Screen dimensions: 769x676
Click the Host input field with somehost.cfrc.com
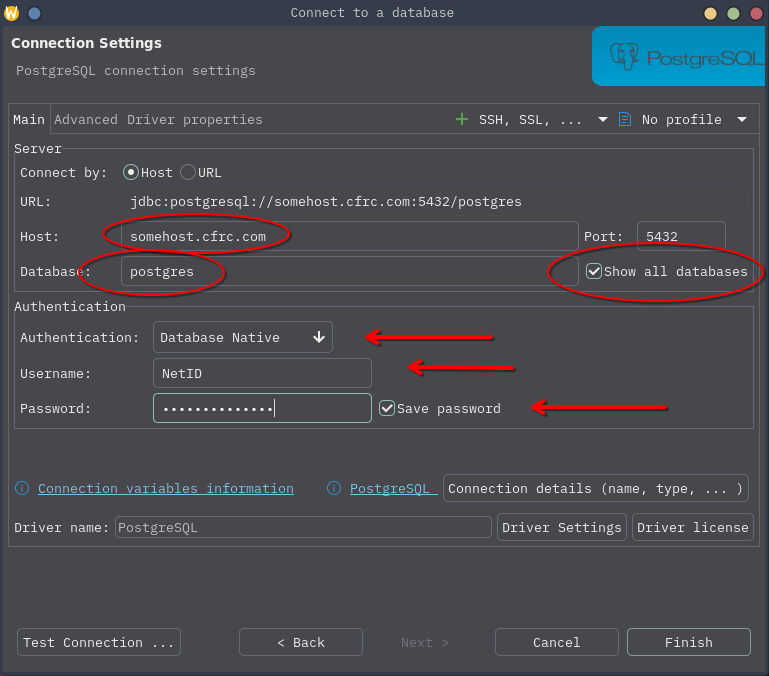click(350, 236)
